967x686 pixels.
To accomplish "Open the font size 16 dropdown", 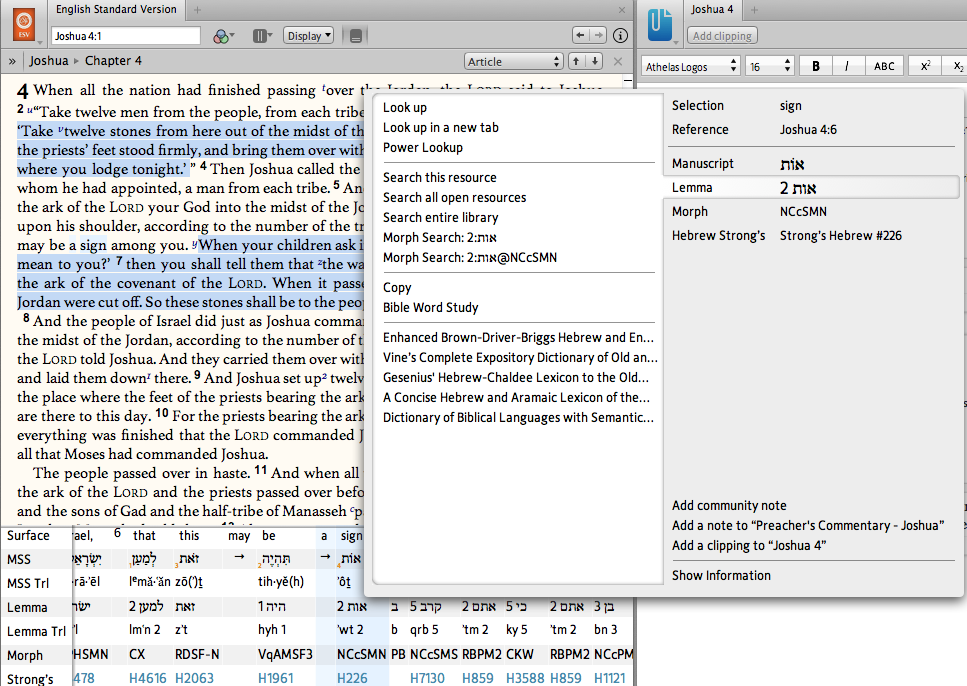I will (x=769, y=66).
